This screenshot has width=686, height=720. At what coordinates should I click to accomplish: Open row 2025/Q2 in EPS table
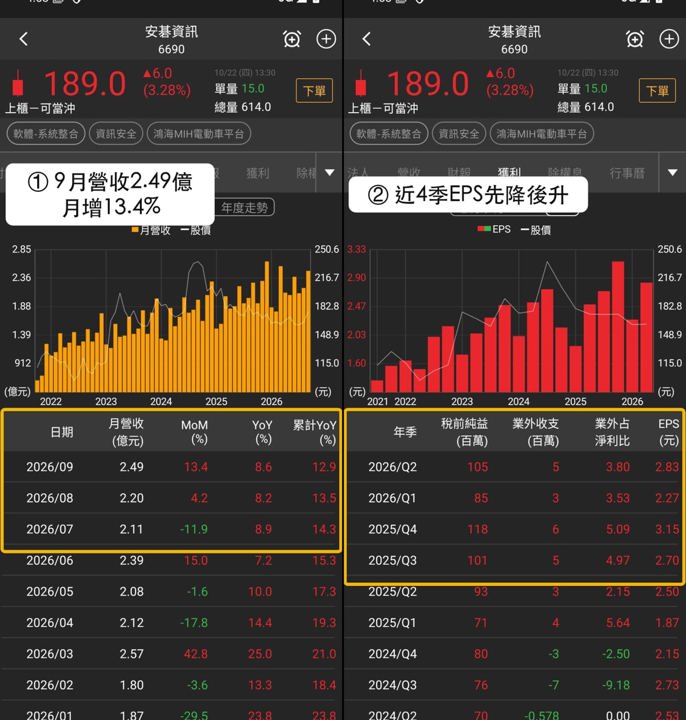coord(514,591)
